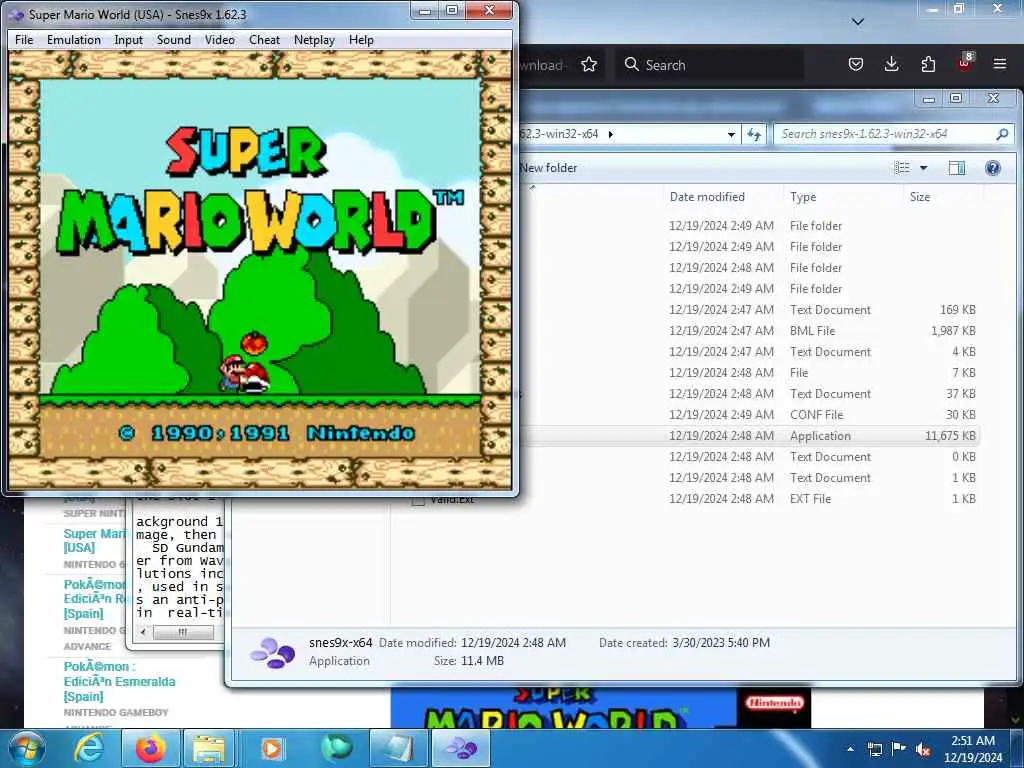Open the Action Center flag icon
This screenshot has width=1024, height=768.
click(899, 749)
